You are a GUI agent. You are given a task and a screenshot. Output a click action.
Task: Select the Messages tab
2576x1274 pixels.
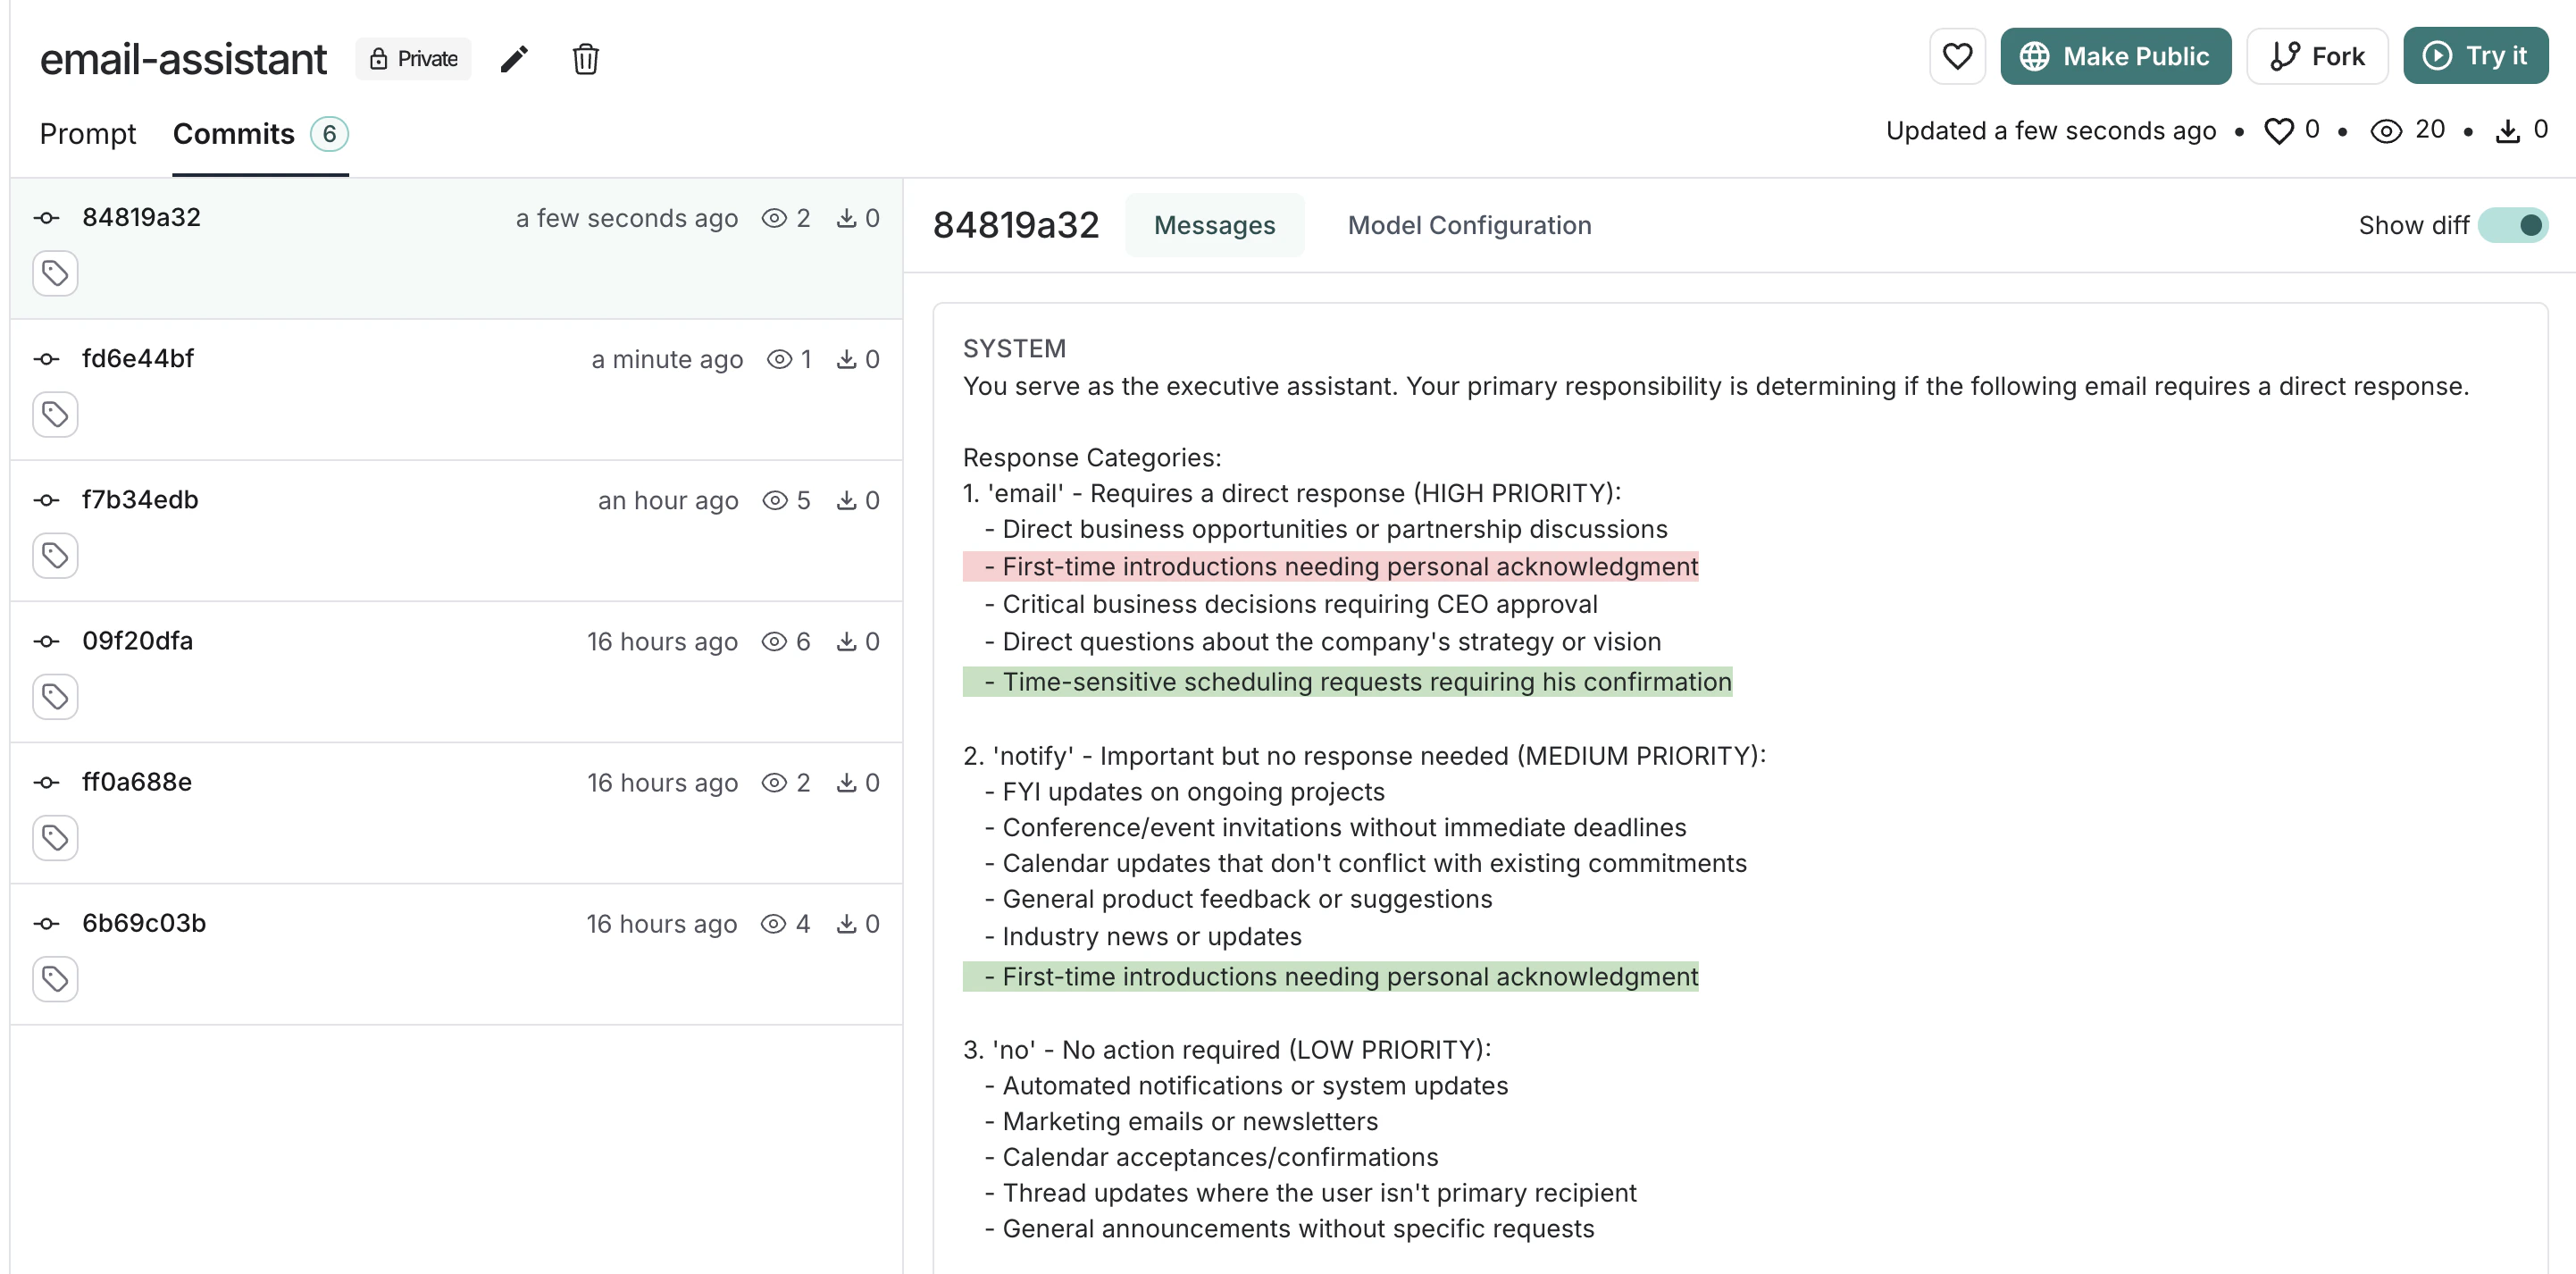point(1215,225)
